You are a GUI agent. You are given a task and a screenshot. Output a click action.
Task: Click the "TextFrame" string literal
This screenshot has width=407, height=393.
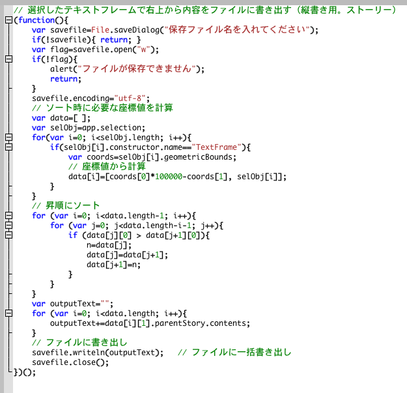click(216, 147)
